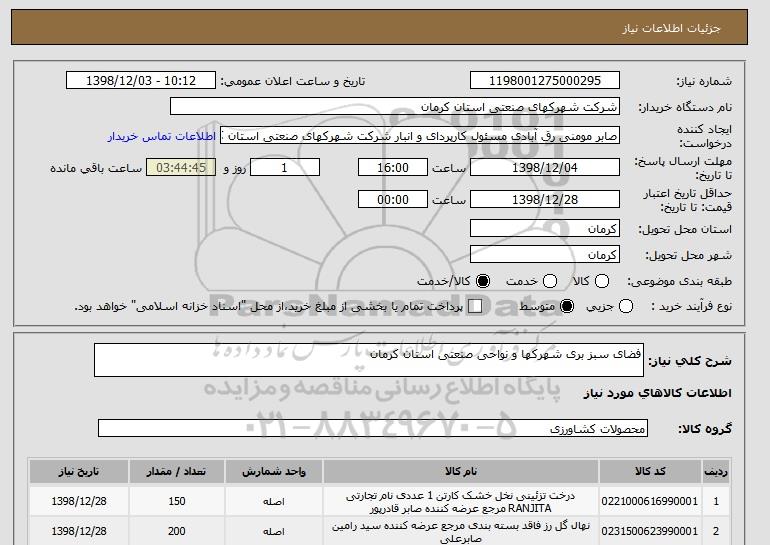The height and width of the screenshot is (545, 770).
Task: Click the شماره نیاز field 1198001275000295
Action: (x=545, y=81)
